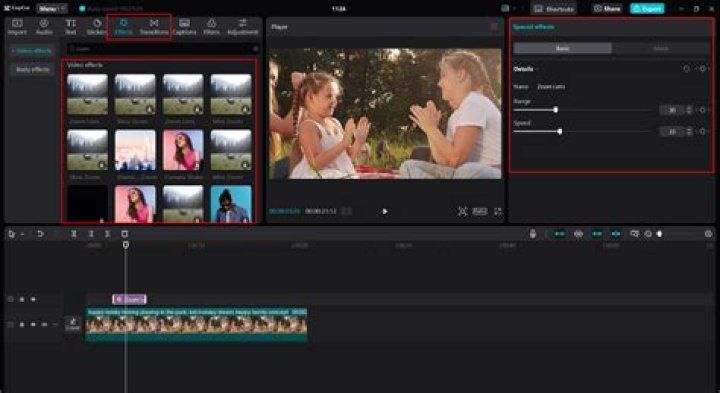Lock the main video track
The width and height of the screenshot is (720, 393).
(22, 325)
